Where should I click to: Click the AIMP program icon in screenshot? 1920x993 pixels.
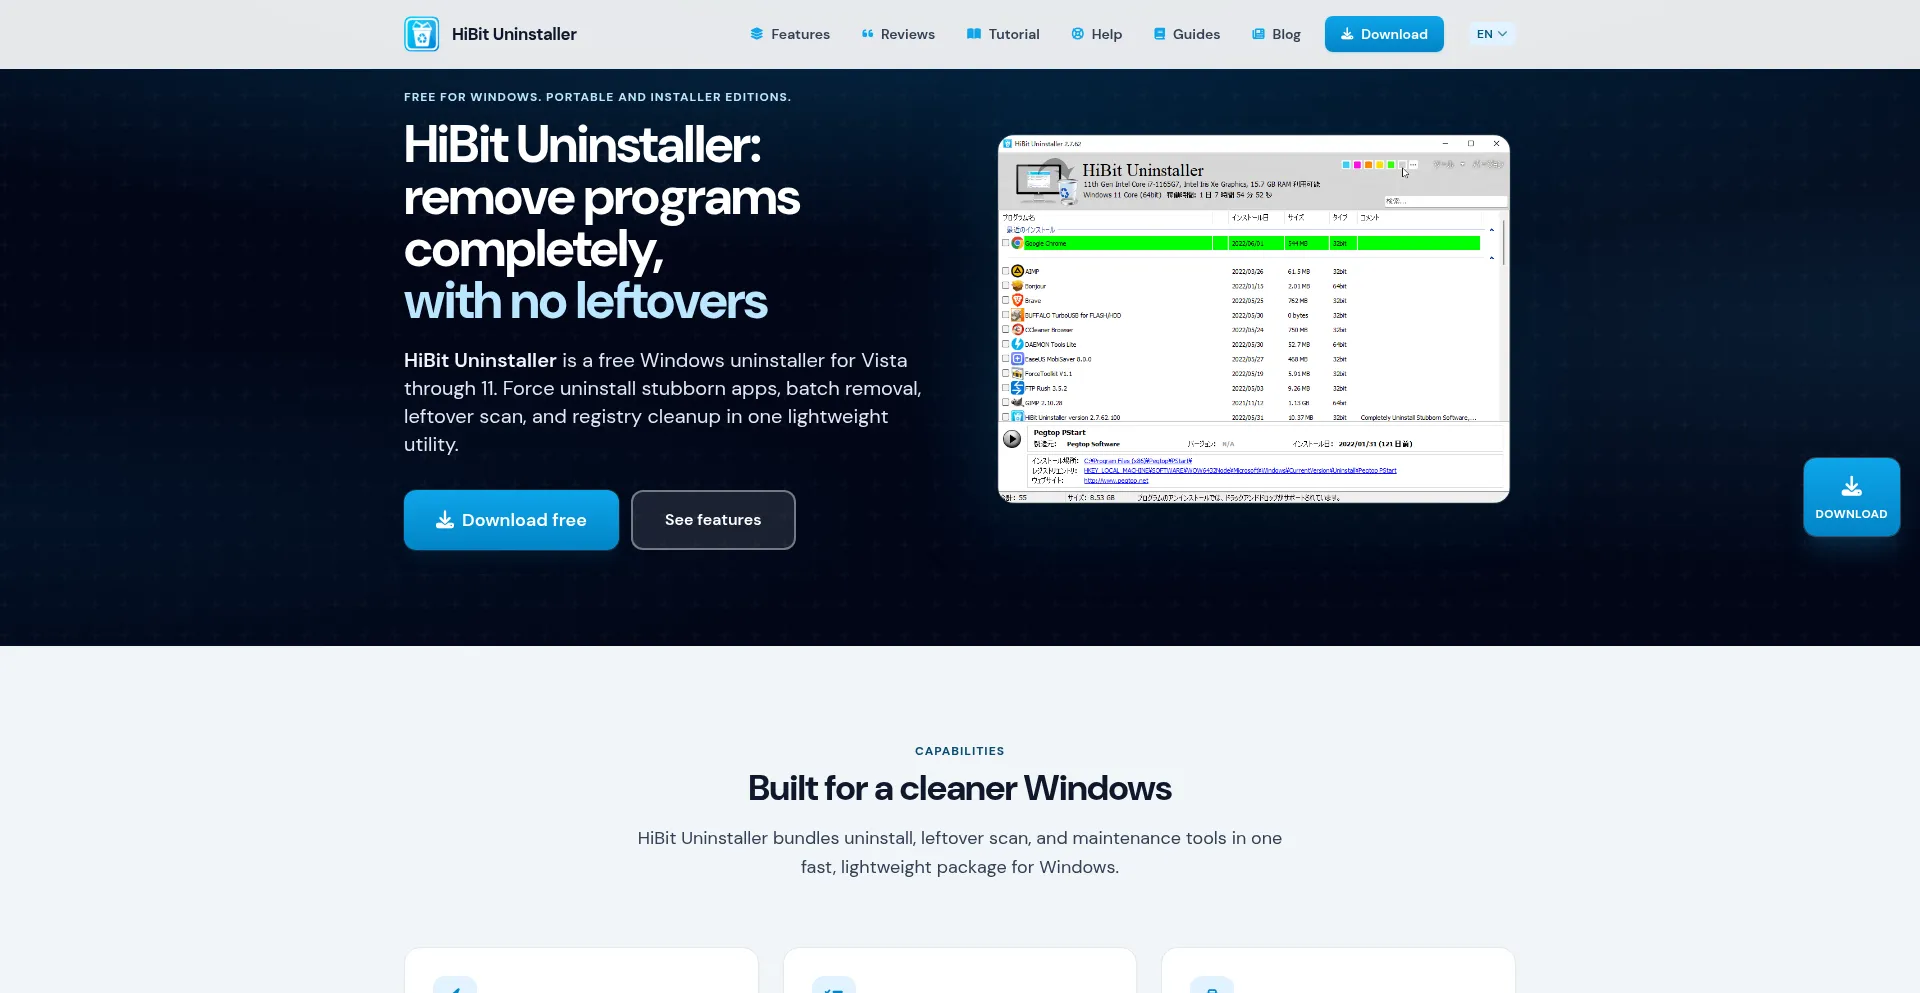(1017, 271)
